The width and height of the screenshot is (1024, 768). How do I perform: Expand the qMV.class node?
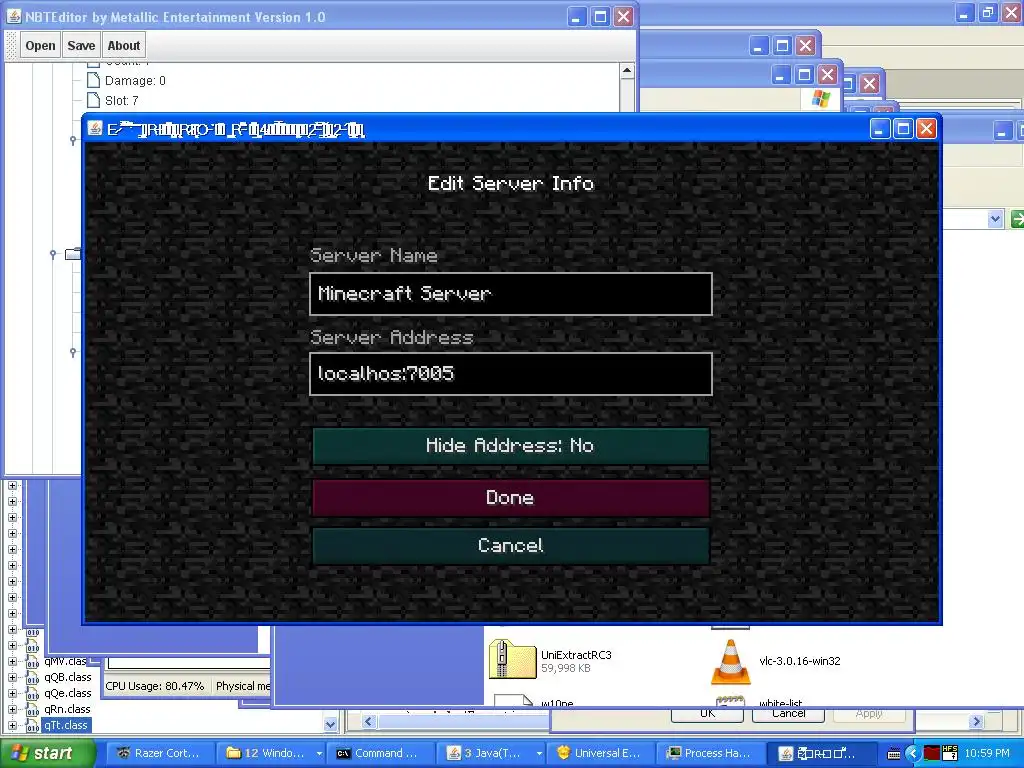tap(12, 662)
